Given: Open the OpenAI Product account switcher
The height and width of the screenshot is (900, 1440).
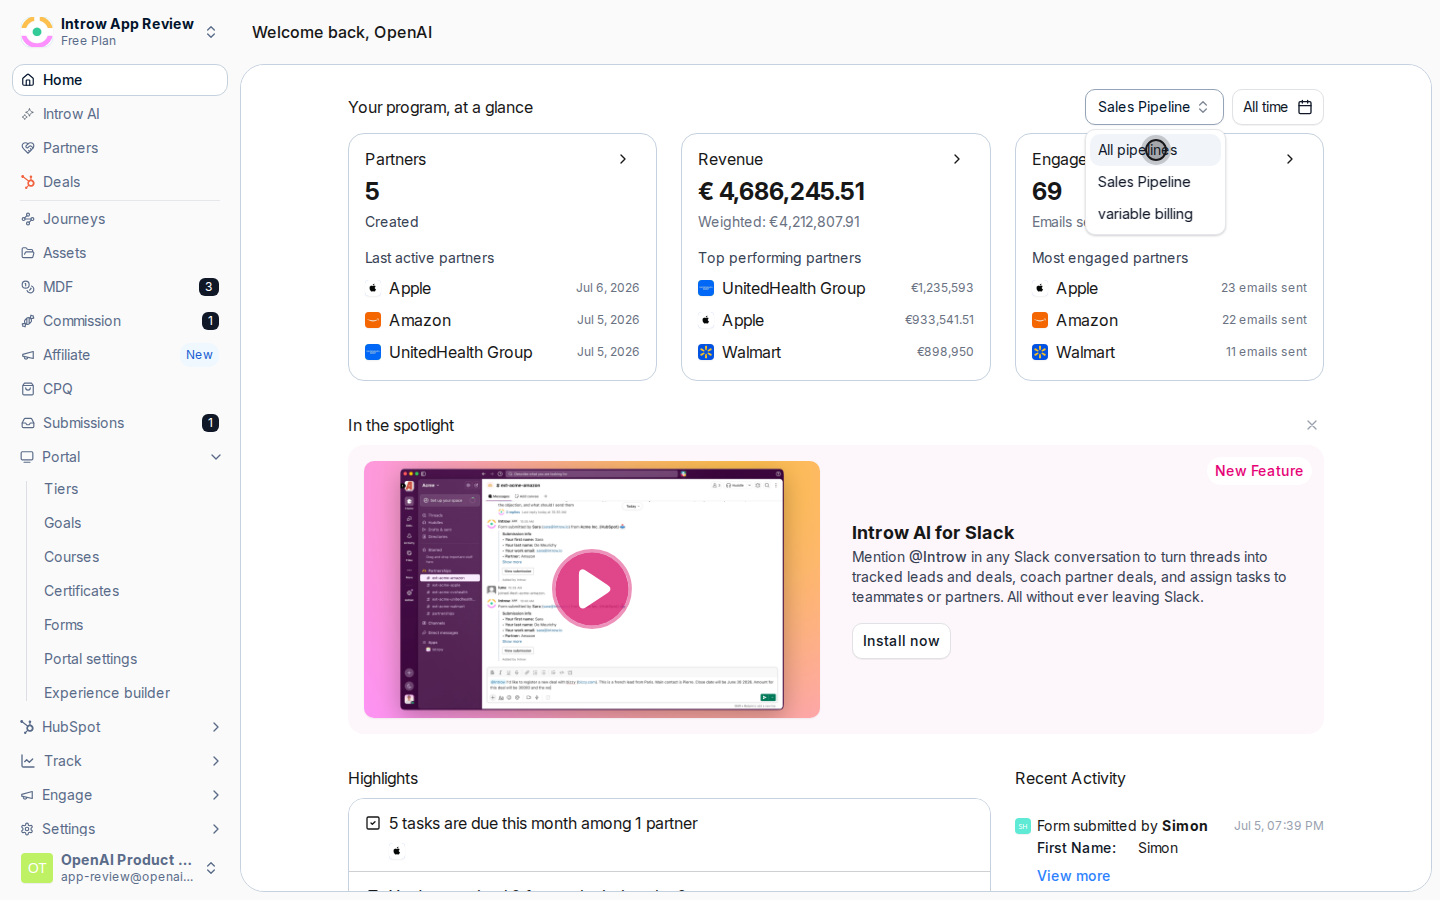Looking at the screenshot, I should tap(120, 868).
